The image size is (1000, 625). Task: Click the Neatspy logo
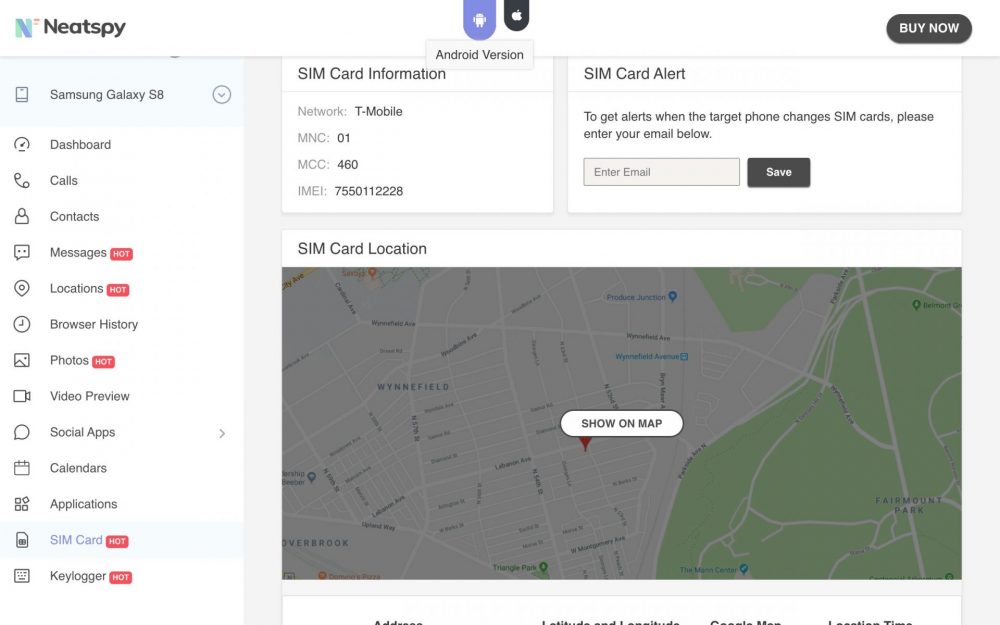click(x=70, y=27)
